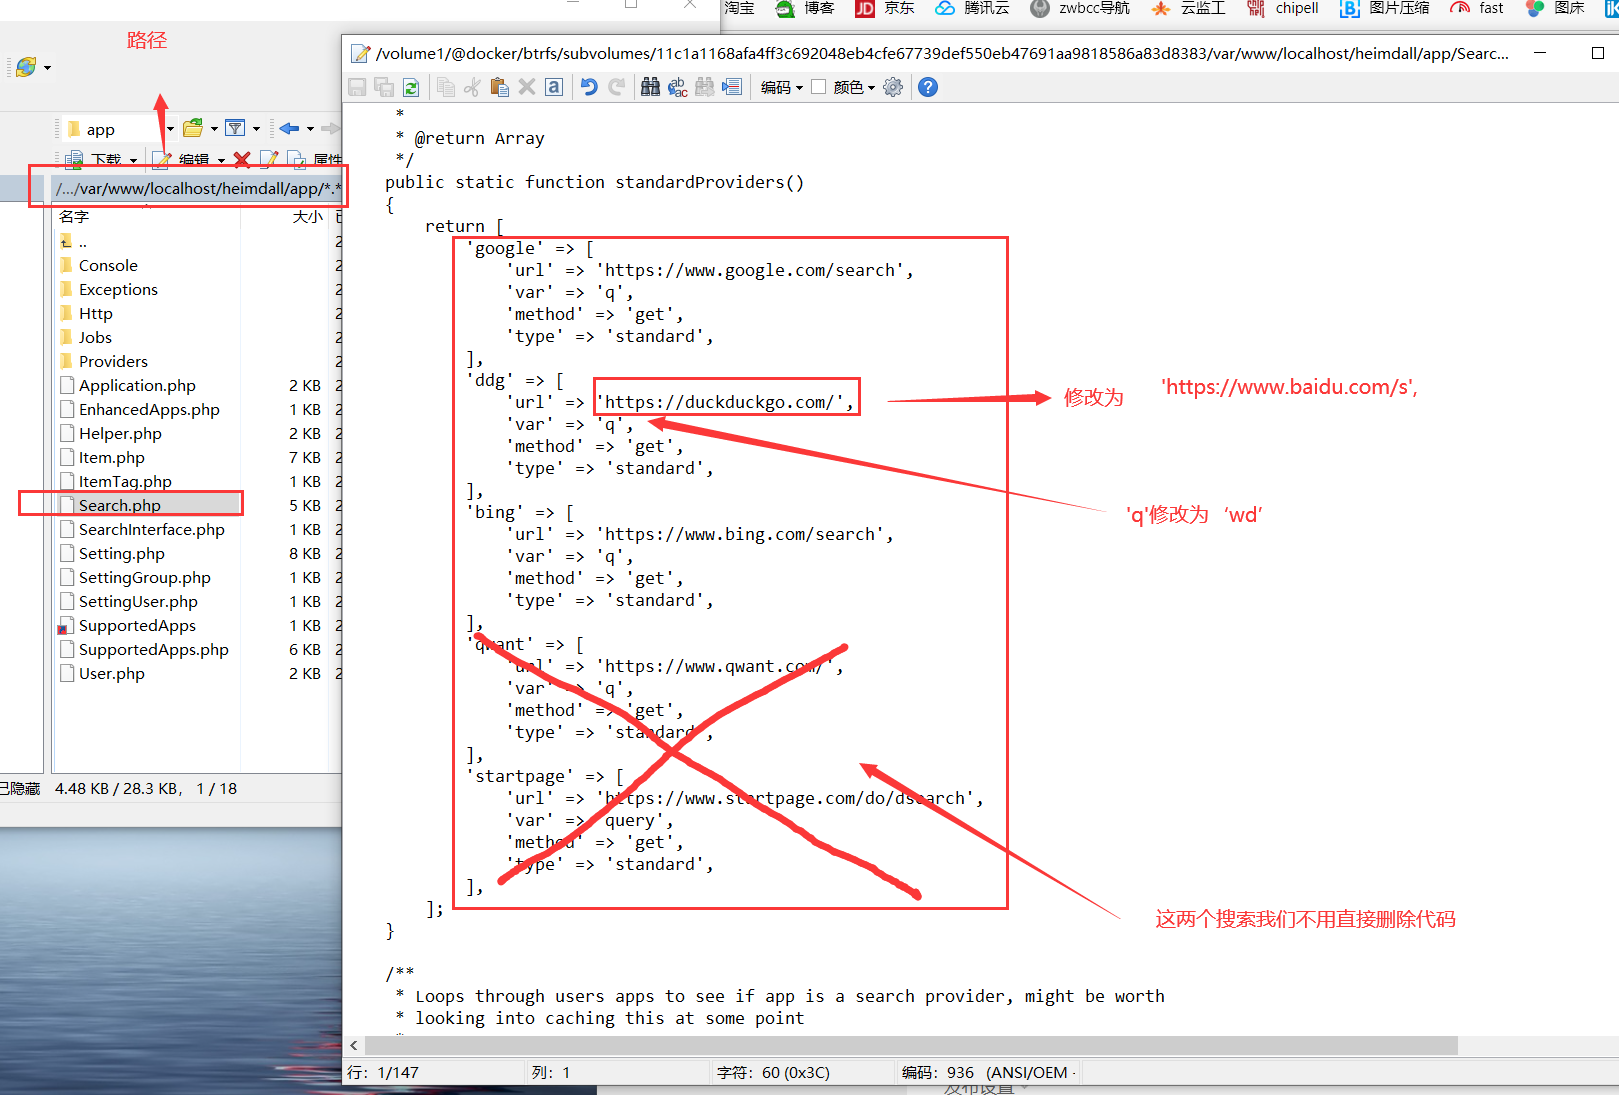Open the 京东 bookmark
Screen dimensions: 1619x1095
click(x=885, y=8)
